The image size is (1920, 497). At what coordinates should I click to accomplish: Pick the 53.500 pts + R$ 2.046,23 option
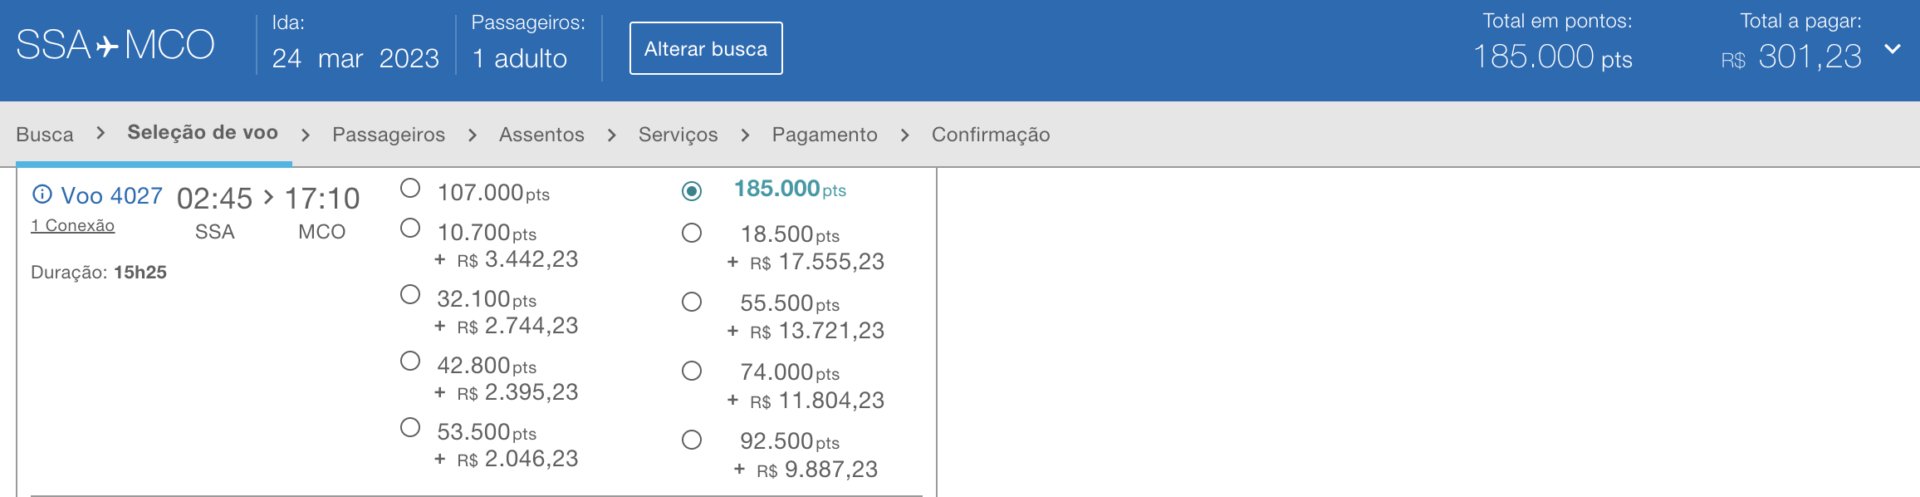click(x=410, y=428)
